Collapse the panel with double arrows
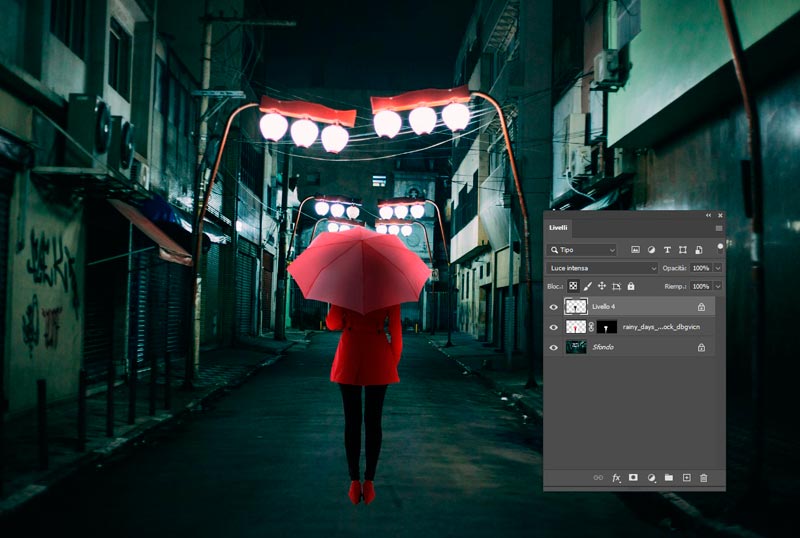Viewport: 800px width, 538px height. coord(708,215)
